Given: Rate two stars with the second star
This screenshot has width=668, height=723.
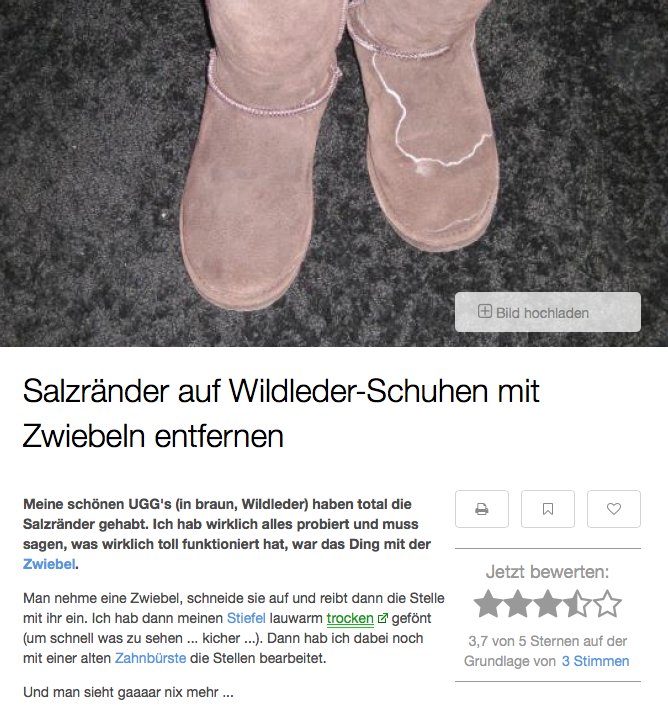Looking at the screenshot, I should click(x=518, y=604).
